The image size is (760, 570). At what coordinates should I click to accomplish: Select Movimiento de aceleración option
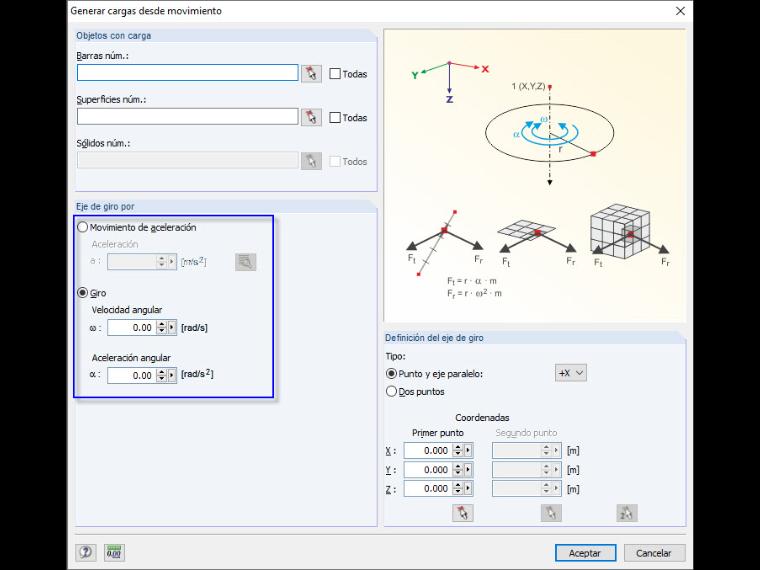click(x=83, y=227)
